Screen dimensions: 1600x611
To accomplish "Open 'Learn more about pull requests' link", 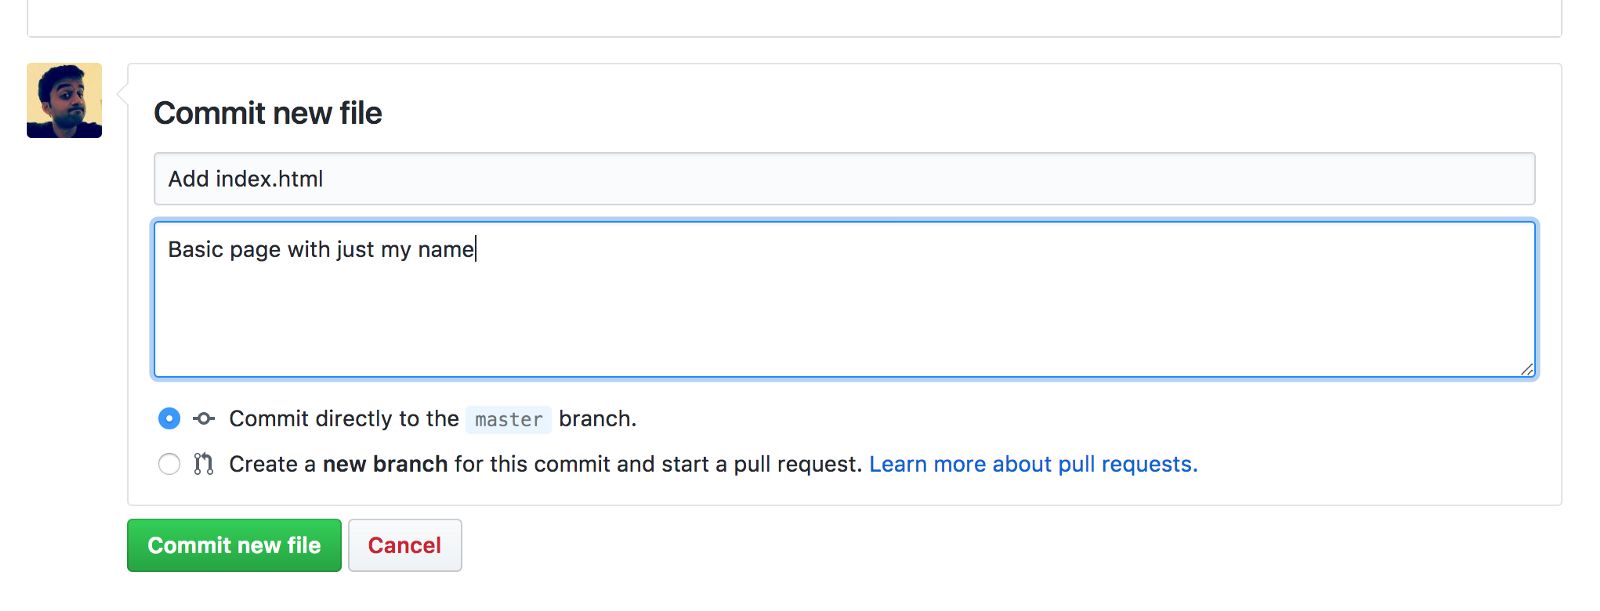I will point(1033,464).
